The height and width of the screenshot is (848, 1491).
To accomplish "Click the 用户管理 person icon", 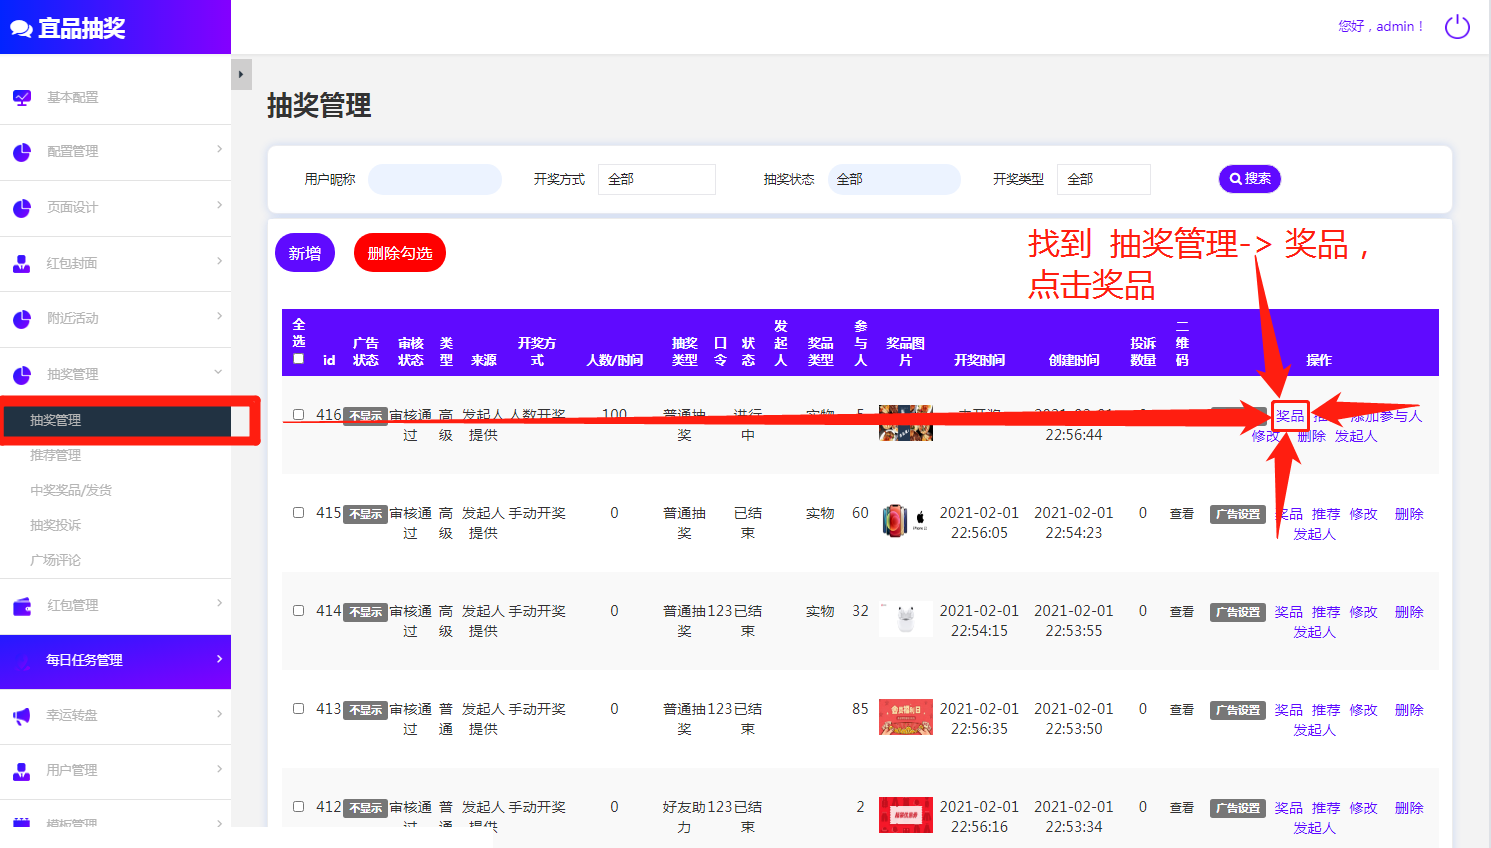I will point(22,771).
